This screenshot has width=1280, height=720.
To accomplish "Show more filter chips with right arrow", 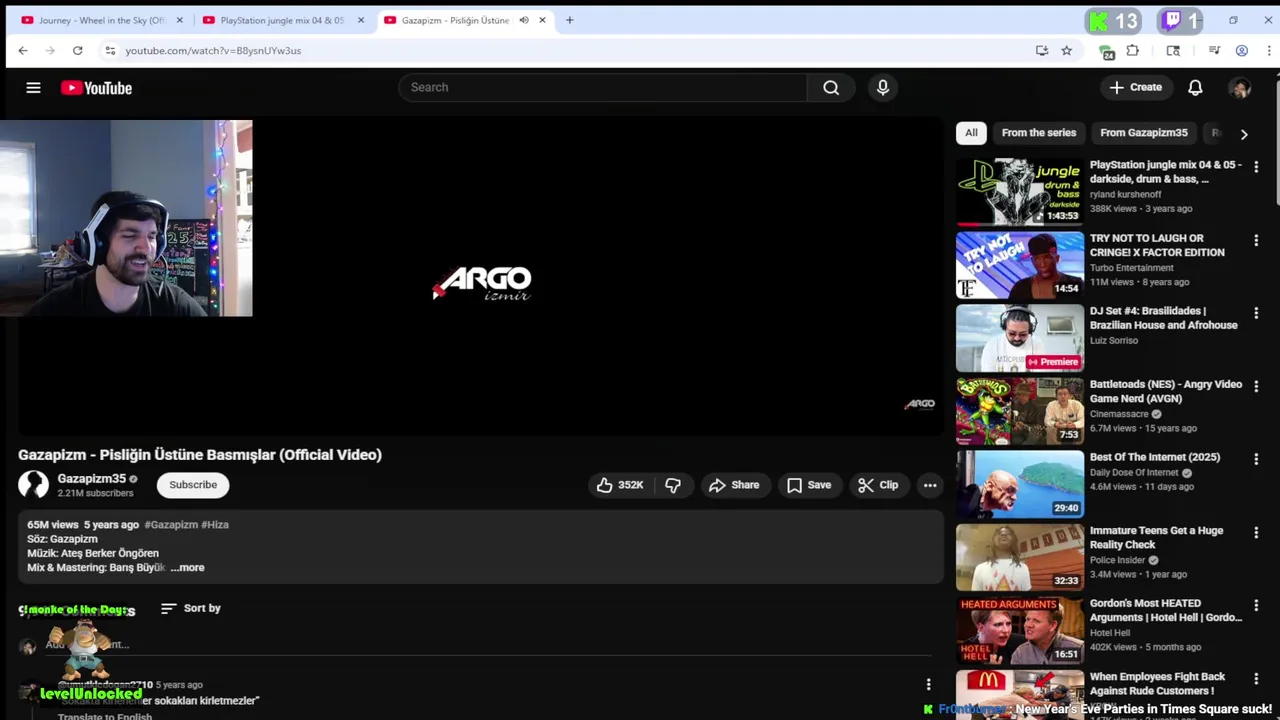I will coord(1244,134).
